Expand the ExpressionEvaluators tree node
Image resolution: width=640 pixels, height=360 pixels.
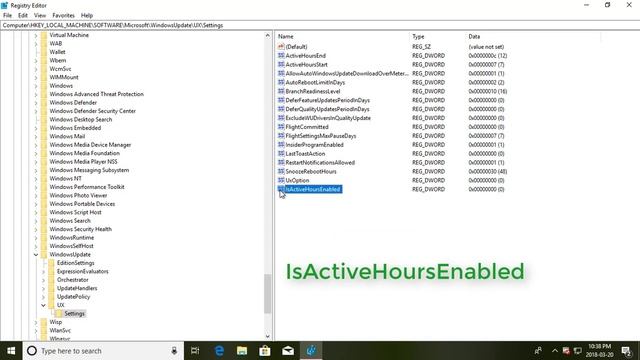click(43, 271)
